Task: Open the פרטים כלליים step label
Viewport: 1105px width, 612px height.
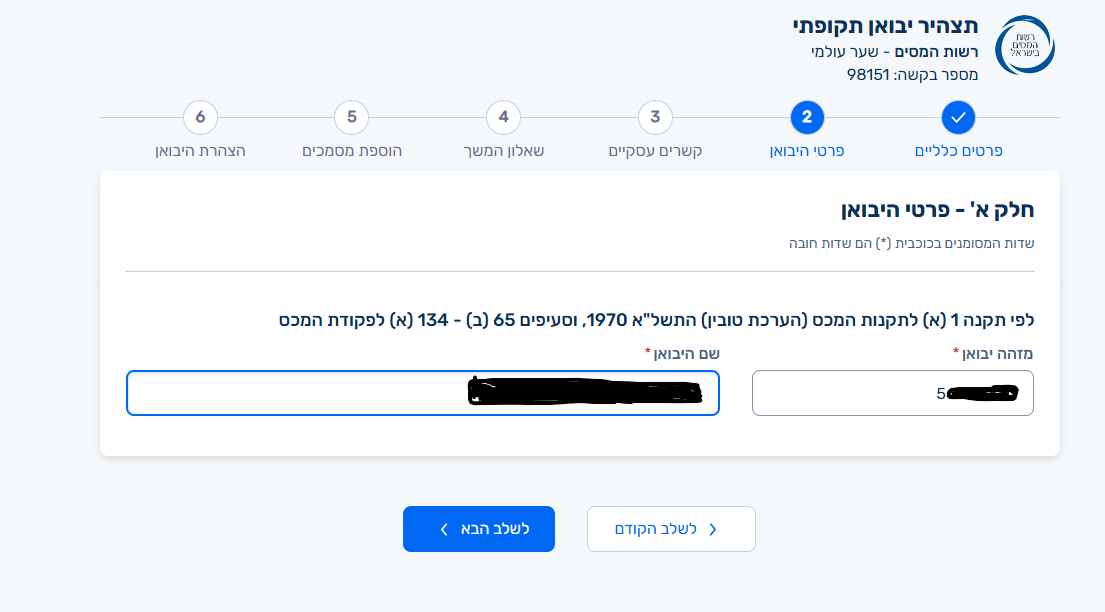Action: click(x=958, y=151)
